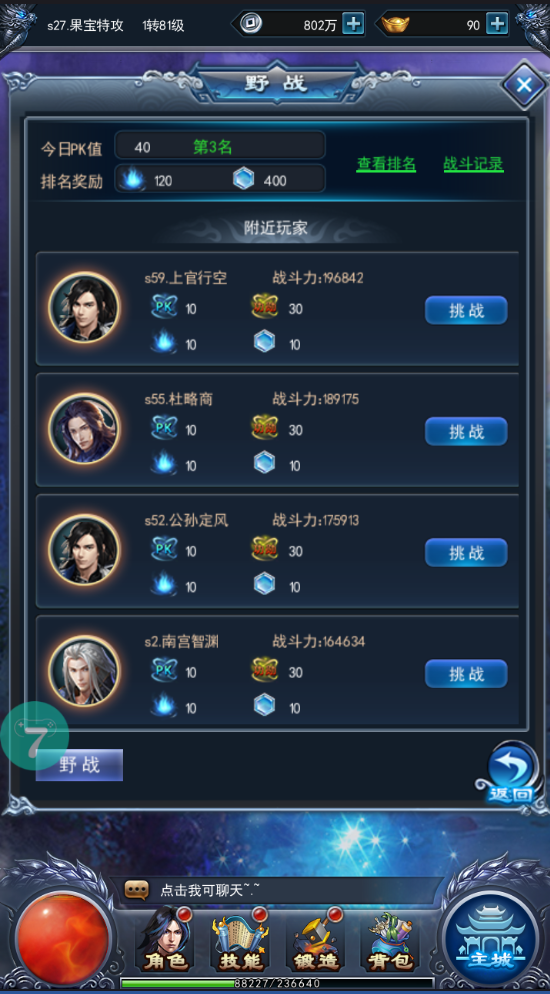Open chat via speech bubble icon
550x994 pixels.
pyautogui.click(x=136, y=891)
